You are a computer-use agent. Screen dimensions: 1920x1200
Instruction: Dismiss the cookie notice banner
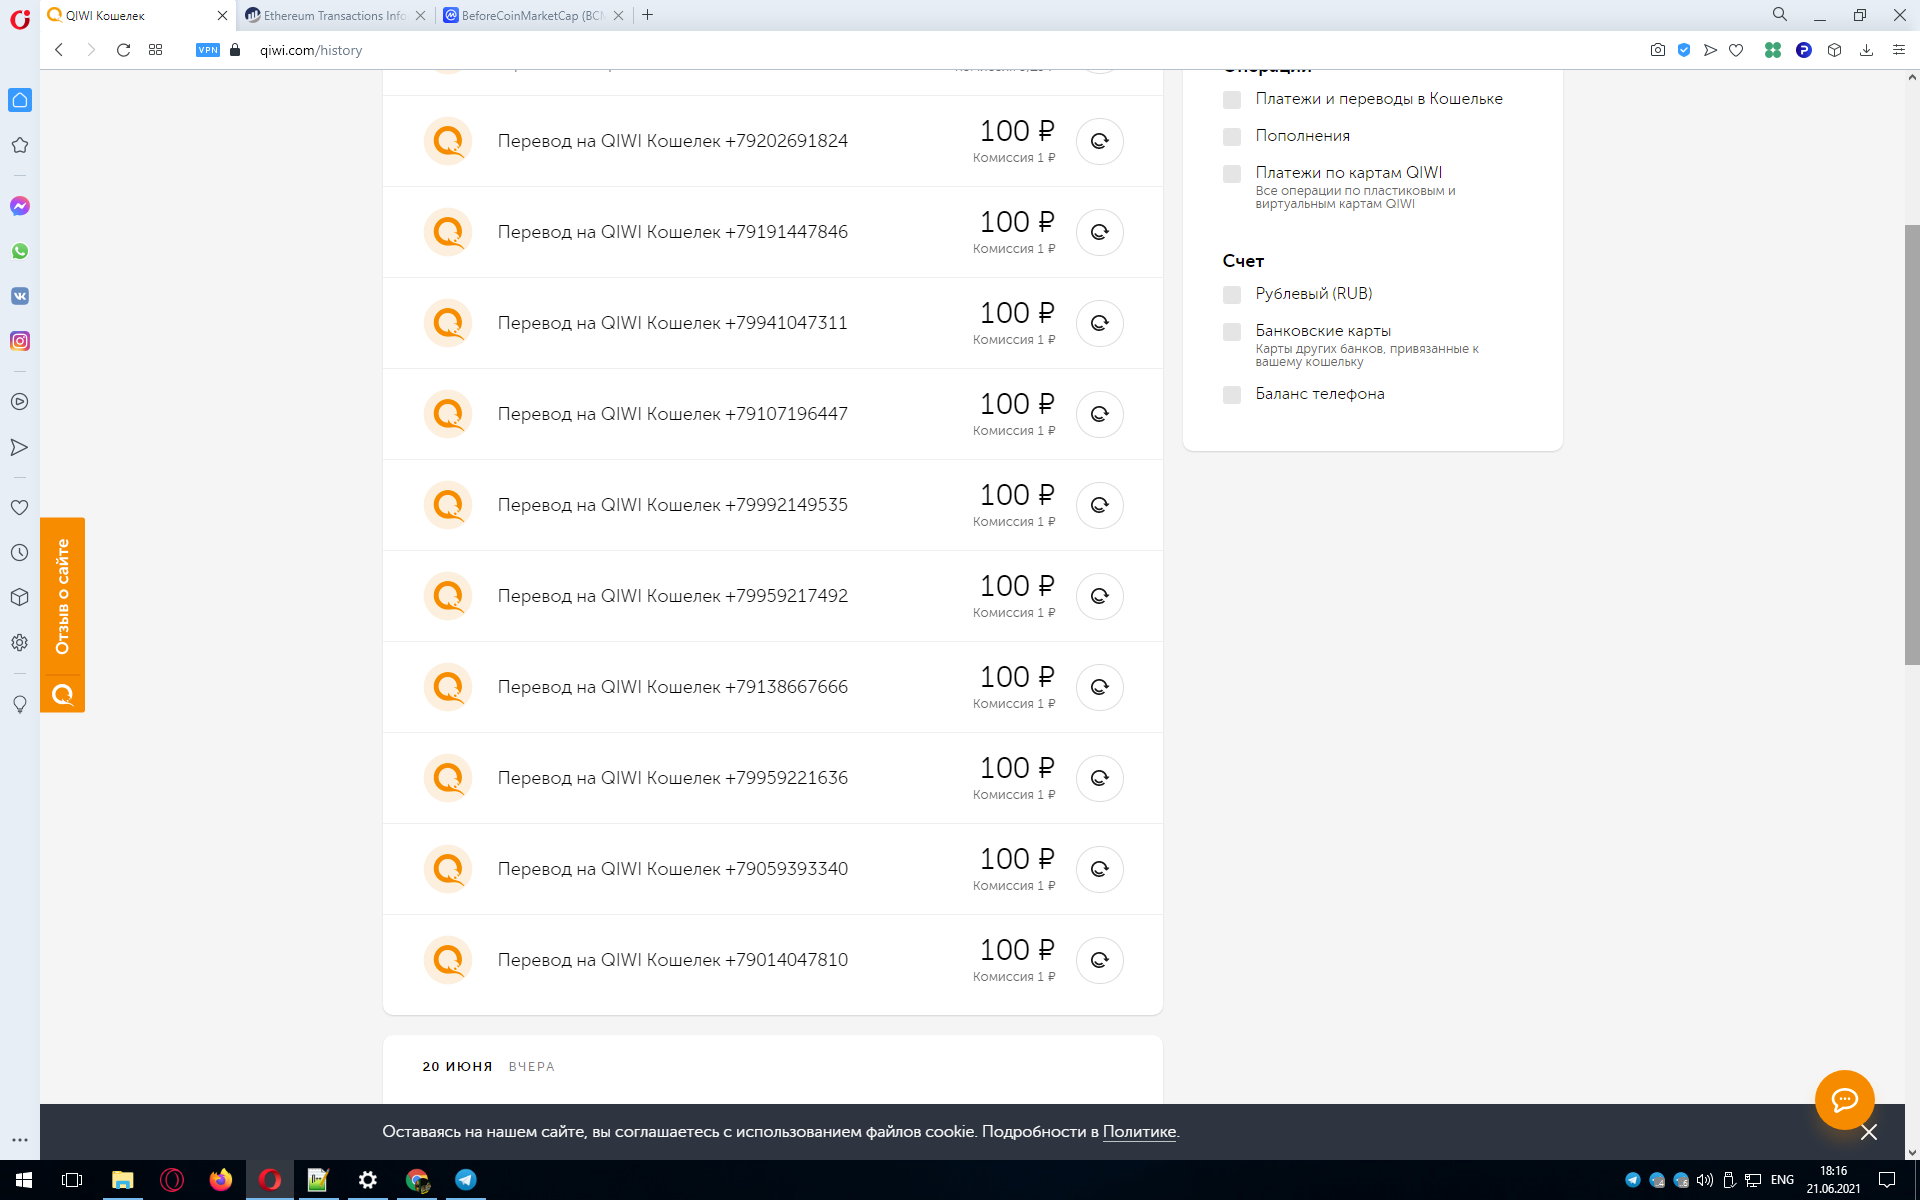[1869, 1132]
